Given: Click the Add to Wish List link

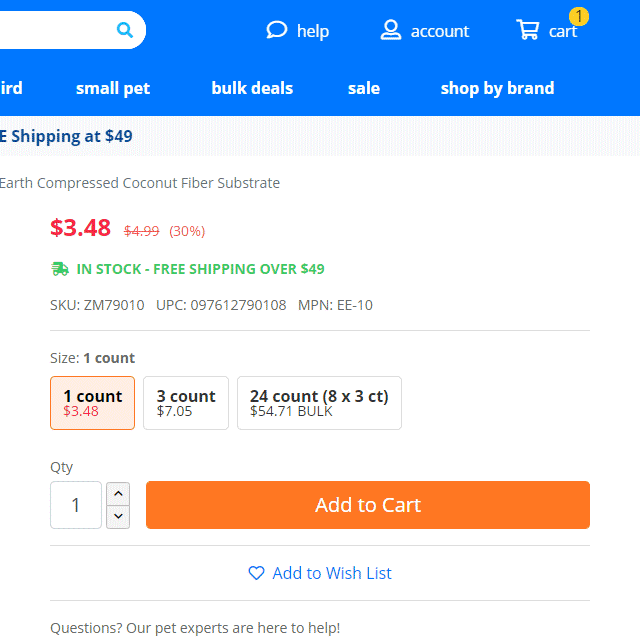Looking at the screenshot, I should coord(332,573).
